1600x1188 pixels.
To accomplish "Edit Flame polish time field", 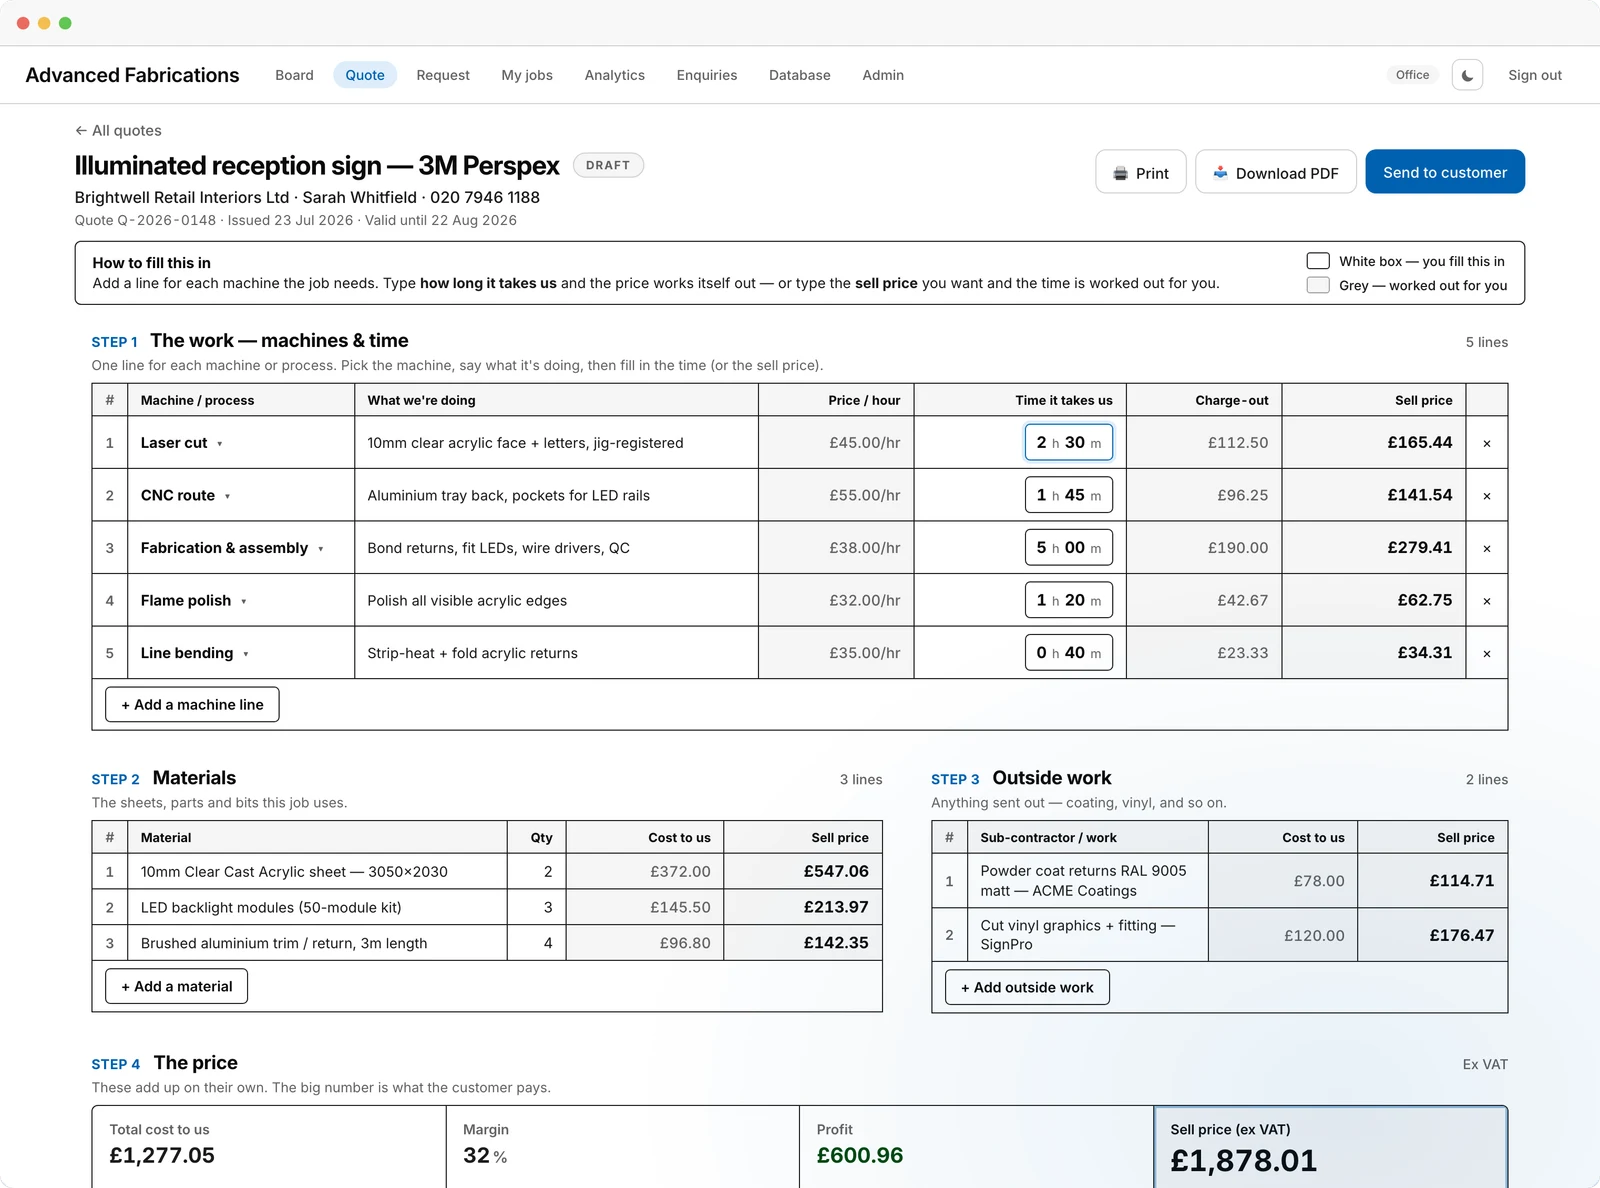I will (x=1069, y=600).
